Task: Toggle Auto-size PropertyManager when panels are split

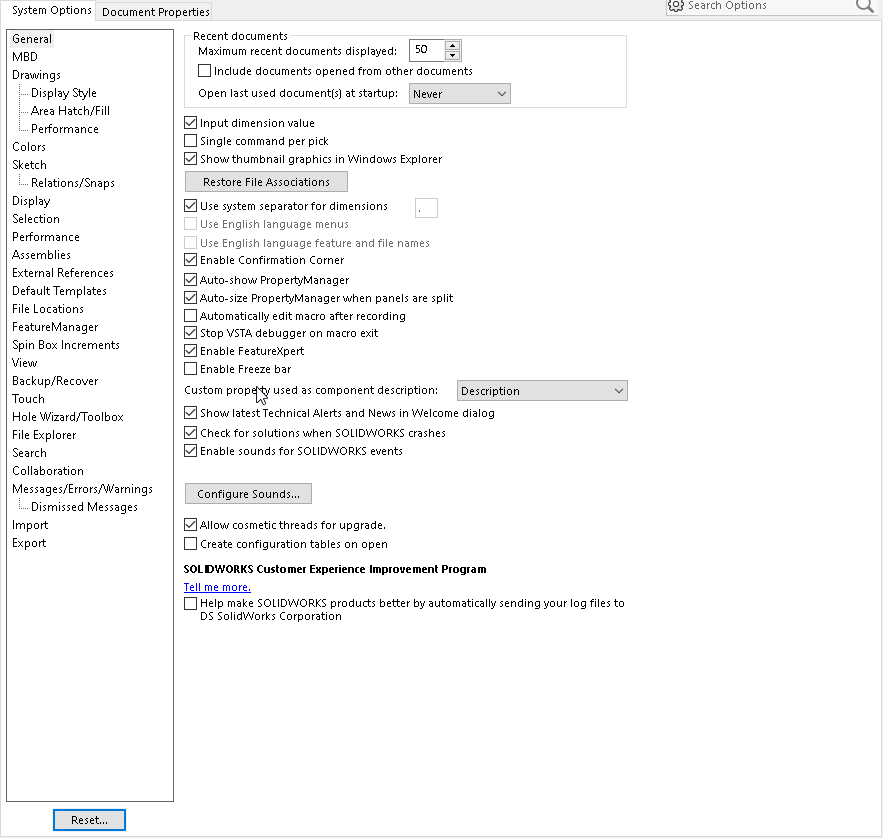Action: (190, 298)
